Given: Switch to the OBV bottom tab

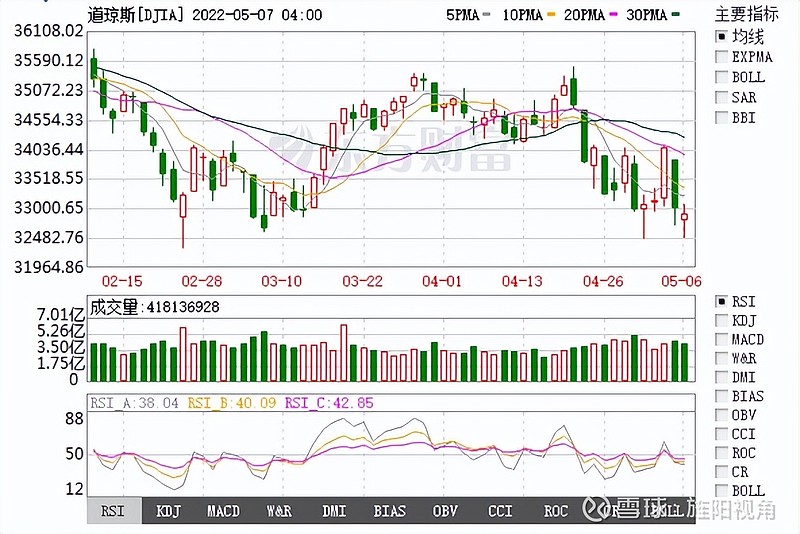Looking at the screenshot, I should (445, 511).
